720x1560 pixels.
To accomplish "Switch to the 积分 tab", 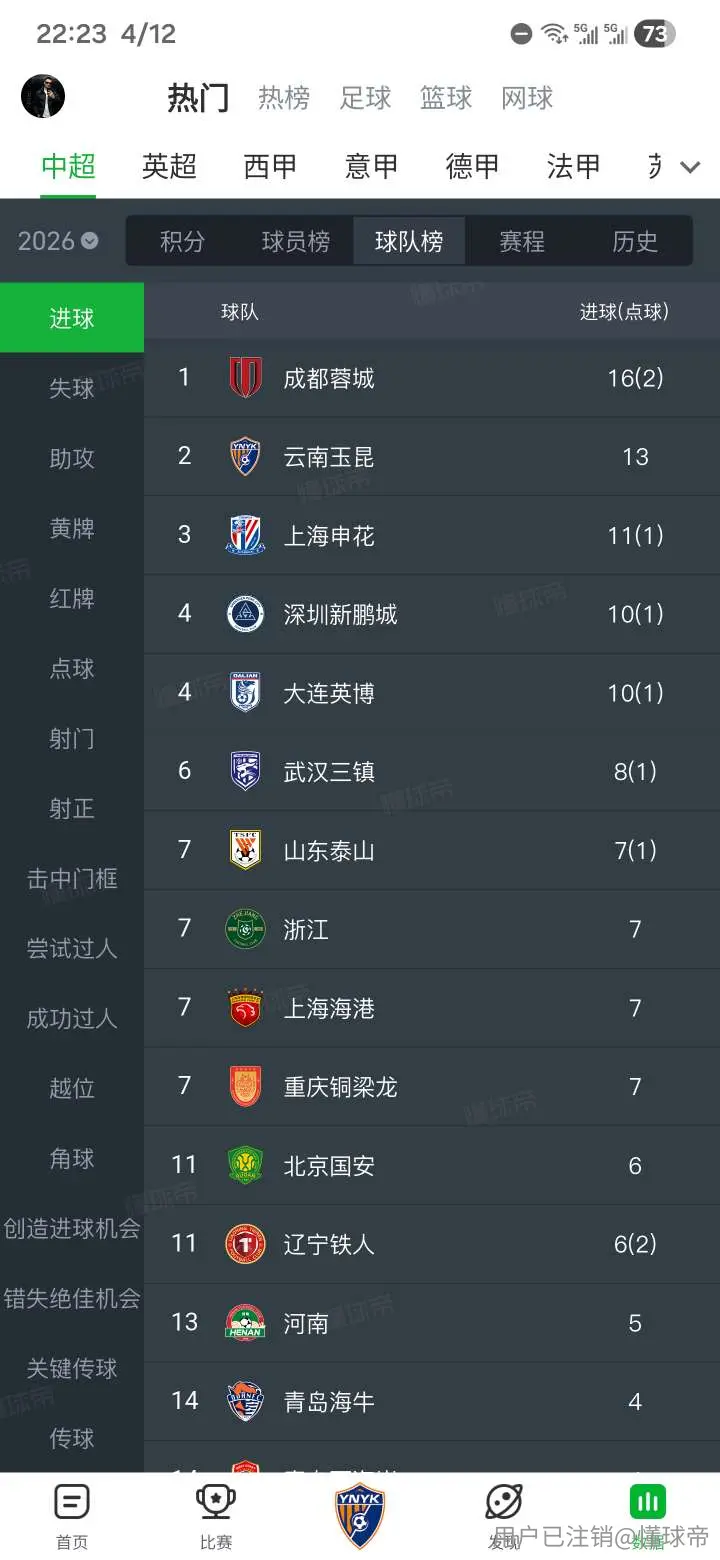I will pyautogui.click(x=182, y=241).
